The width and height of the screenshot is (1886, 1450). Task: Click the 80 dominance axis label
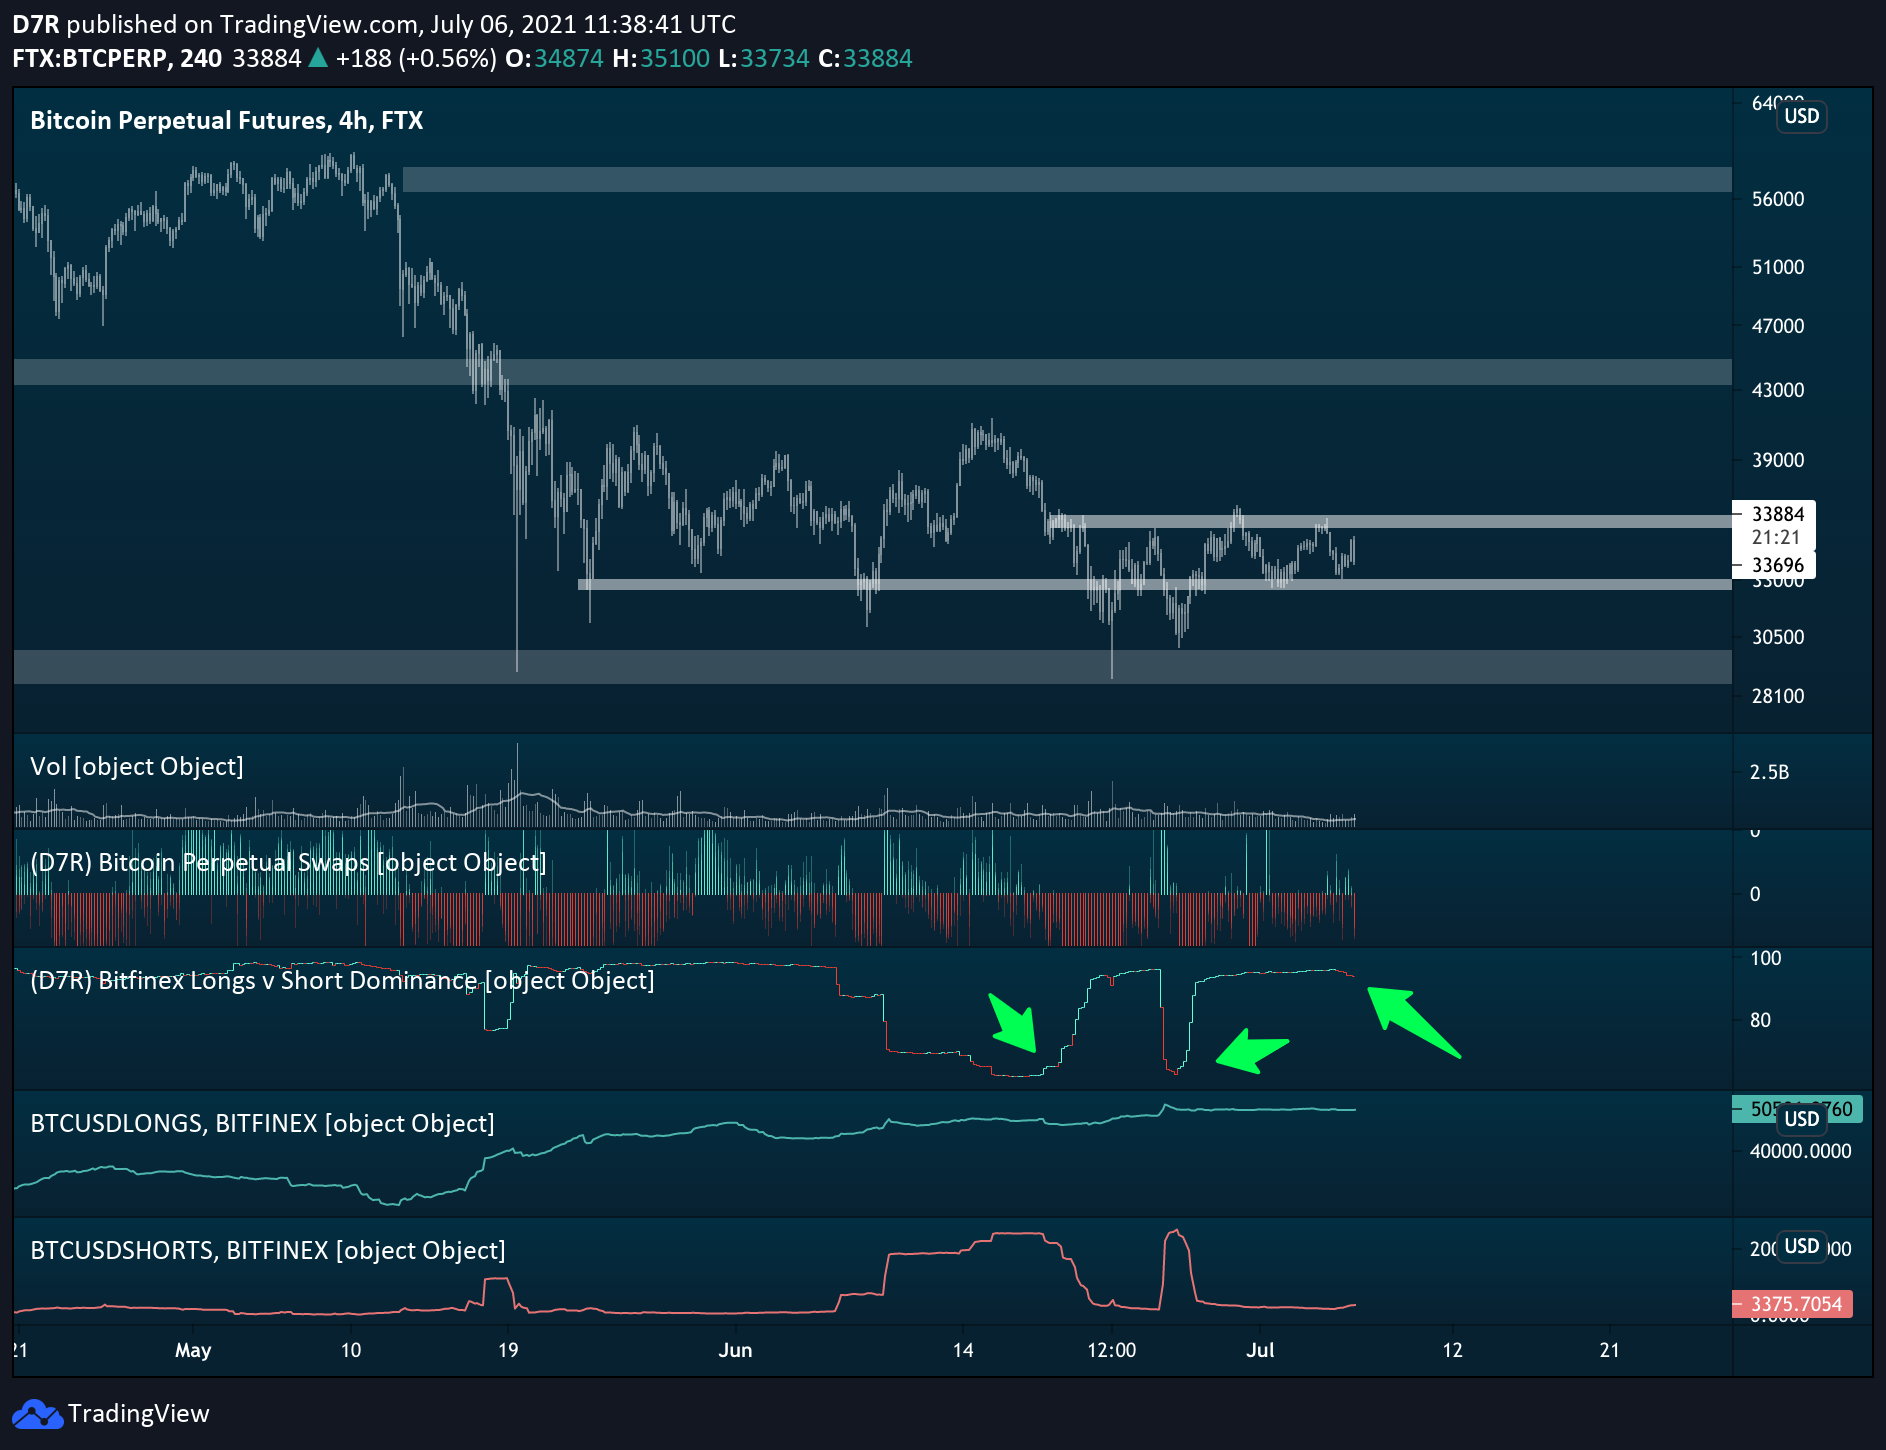click(1760, 1020)
